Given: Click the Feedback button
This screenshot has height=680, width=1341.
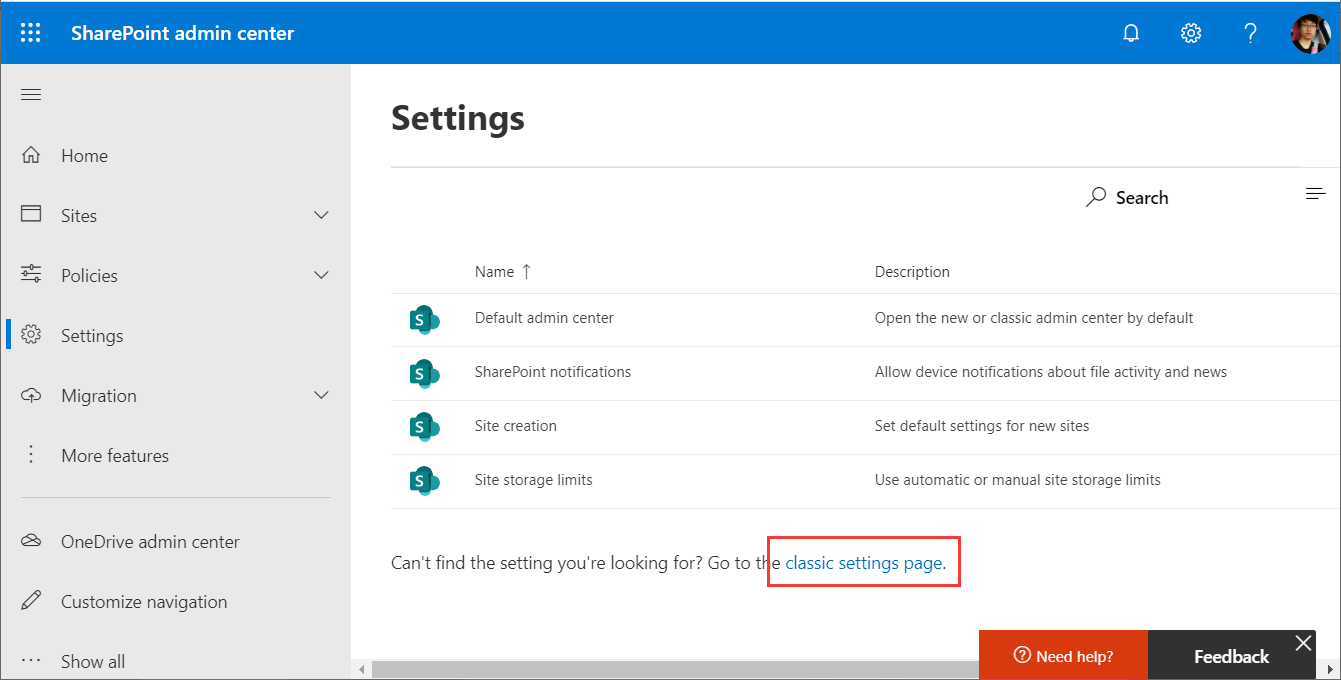Looking at the screenshot, I should (1230, 656).
